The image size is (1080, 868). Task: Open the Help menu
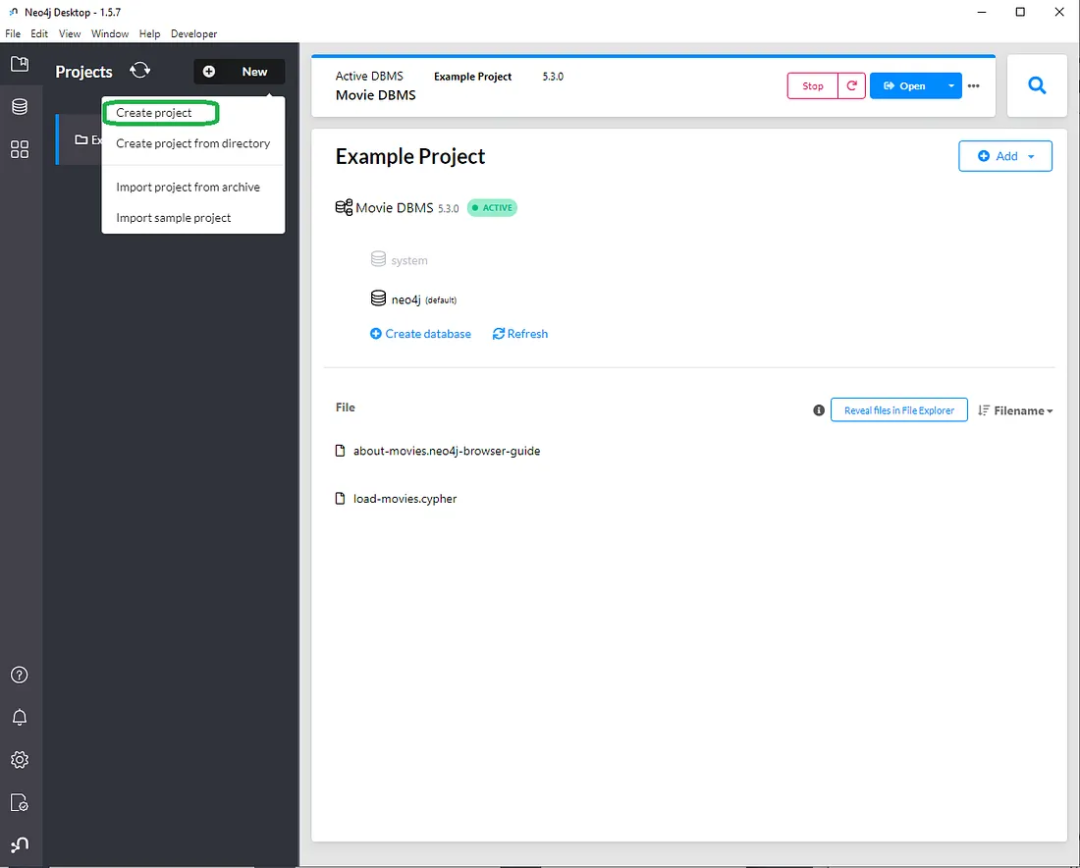[149, 34]
